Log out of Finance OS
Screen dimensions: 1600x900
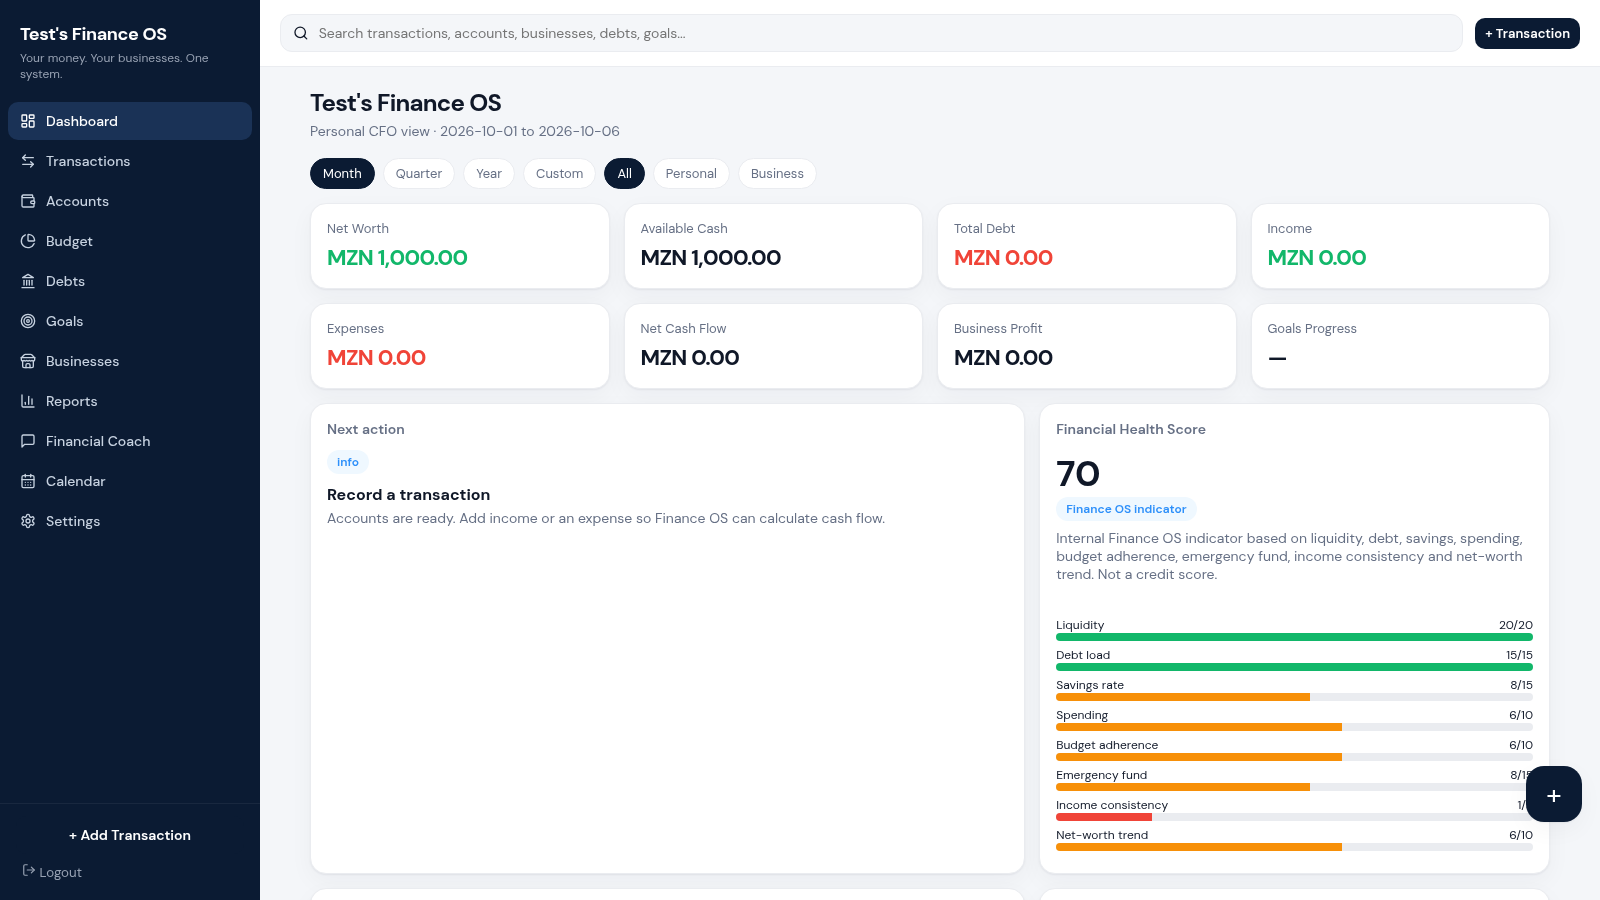tap(52, 872)
